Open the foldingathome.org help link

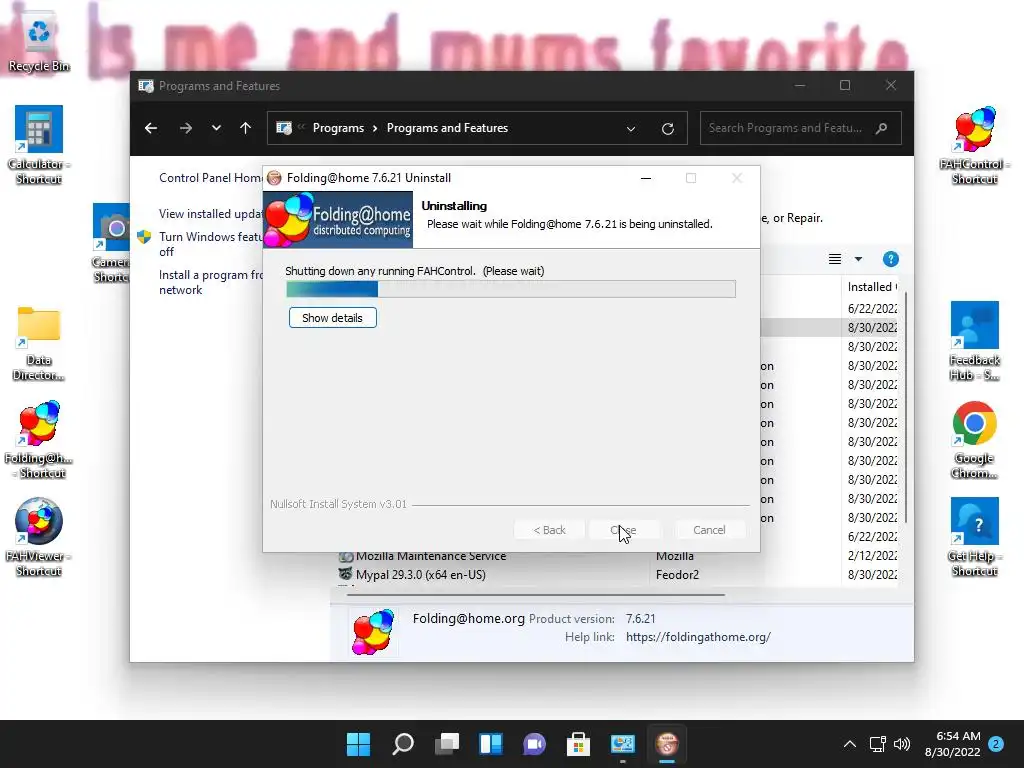coord(698,637)
